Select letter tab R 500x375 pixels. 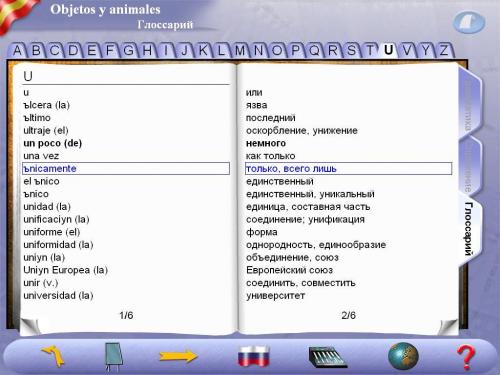(x=333, y=51)
